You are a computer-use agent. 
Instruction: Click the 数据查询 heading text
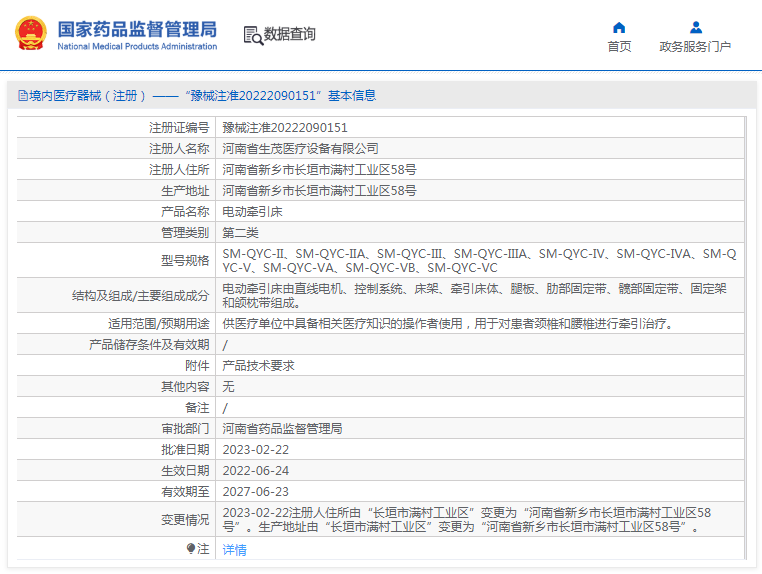tap(290, 34)
